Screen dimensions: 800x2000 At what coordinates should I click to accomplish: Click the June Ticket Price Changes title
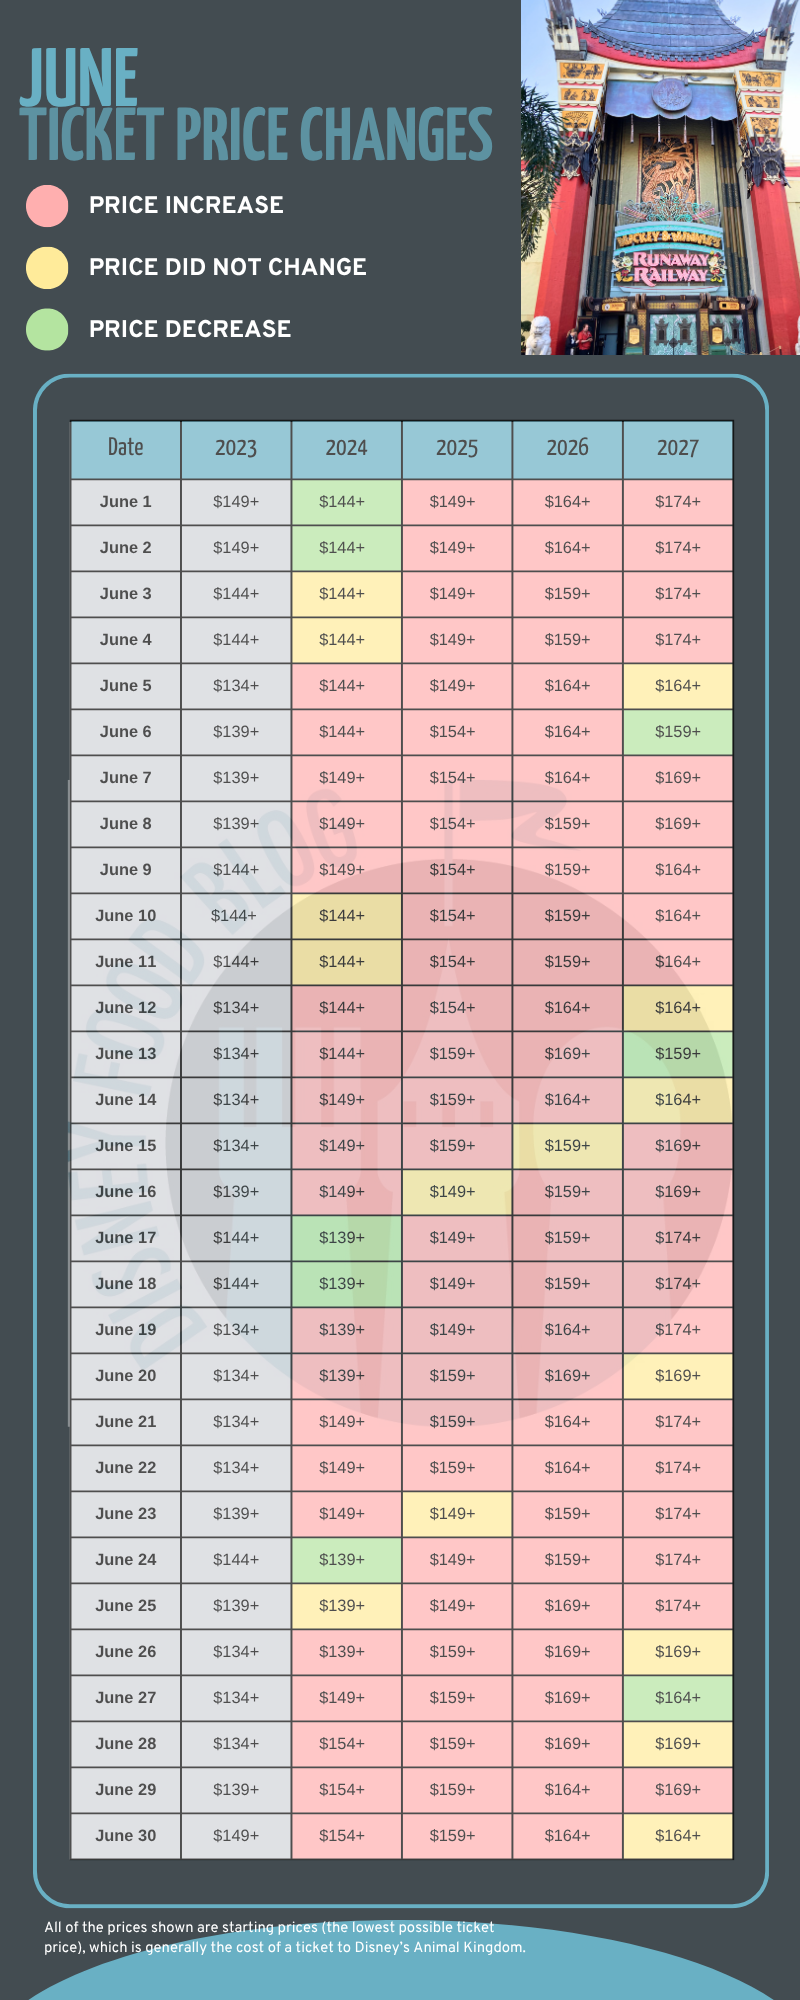256,108
